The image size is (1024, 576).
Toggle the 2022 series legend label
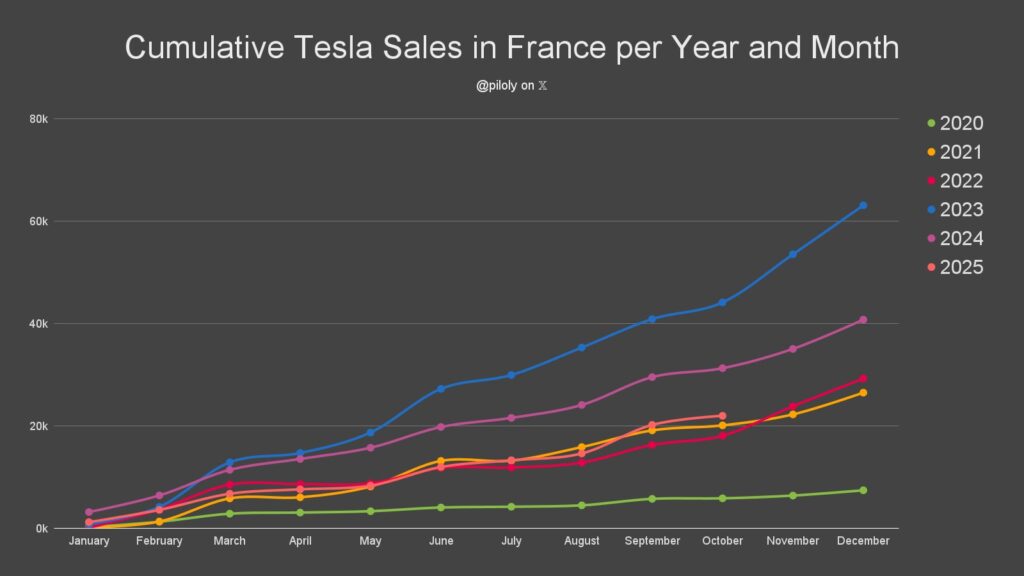pyautogui.click(x=961, y=181)
